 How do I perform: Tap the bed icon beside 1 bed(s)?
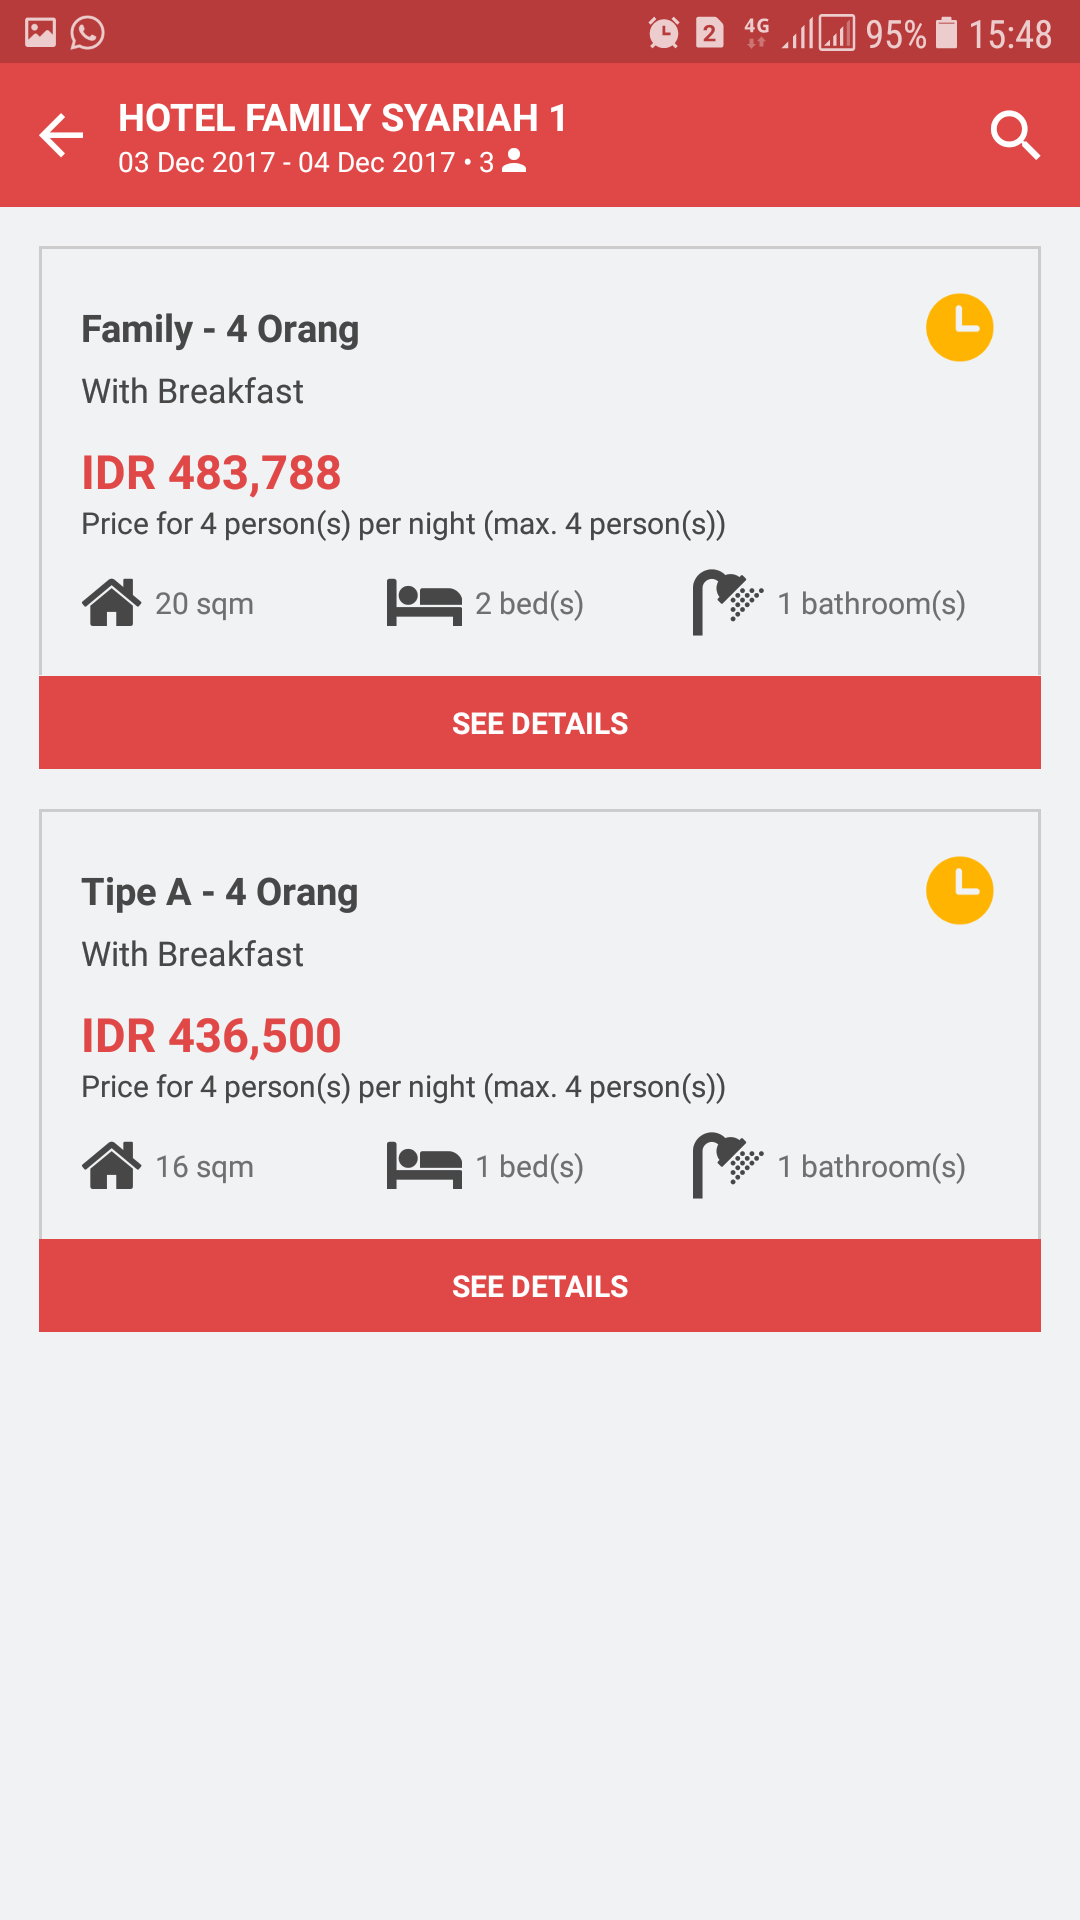pos(424,1166)
